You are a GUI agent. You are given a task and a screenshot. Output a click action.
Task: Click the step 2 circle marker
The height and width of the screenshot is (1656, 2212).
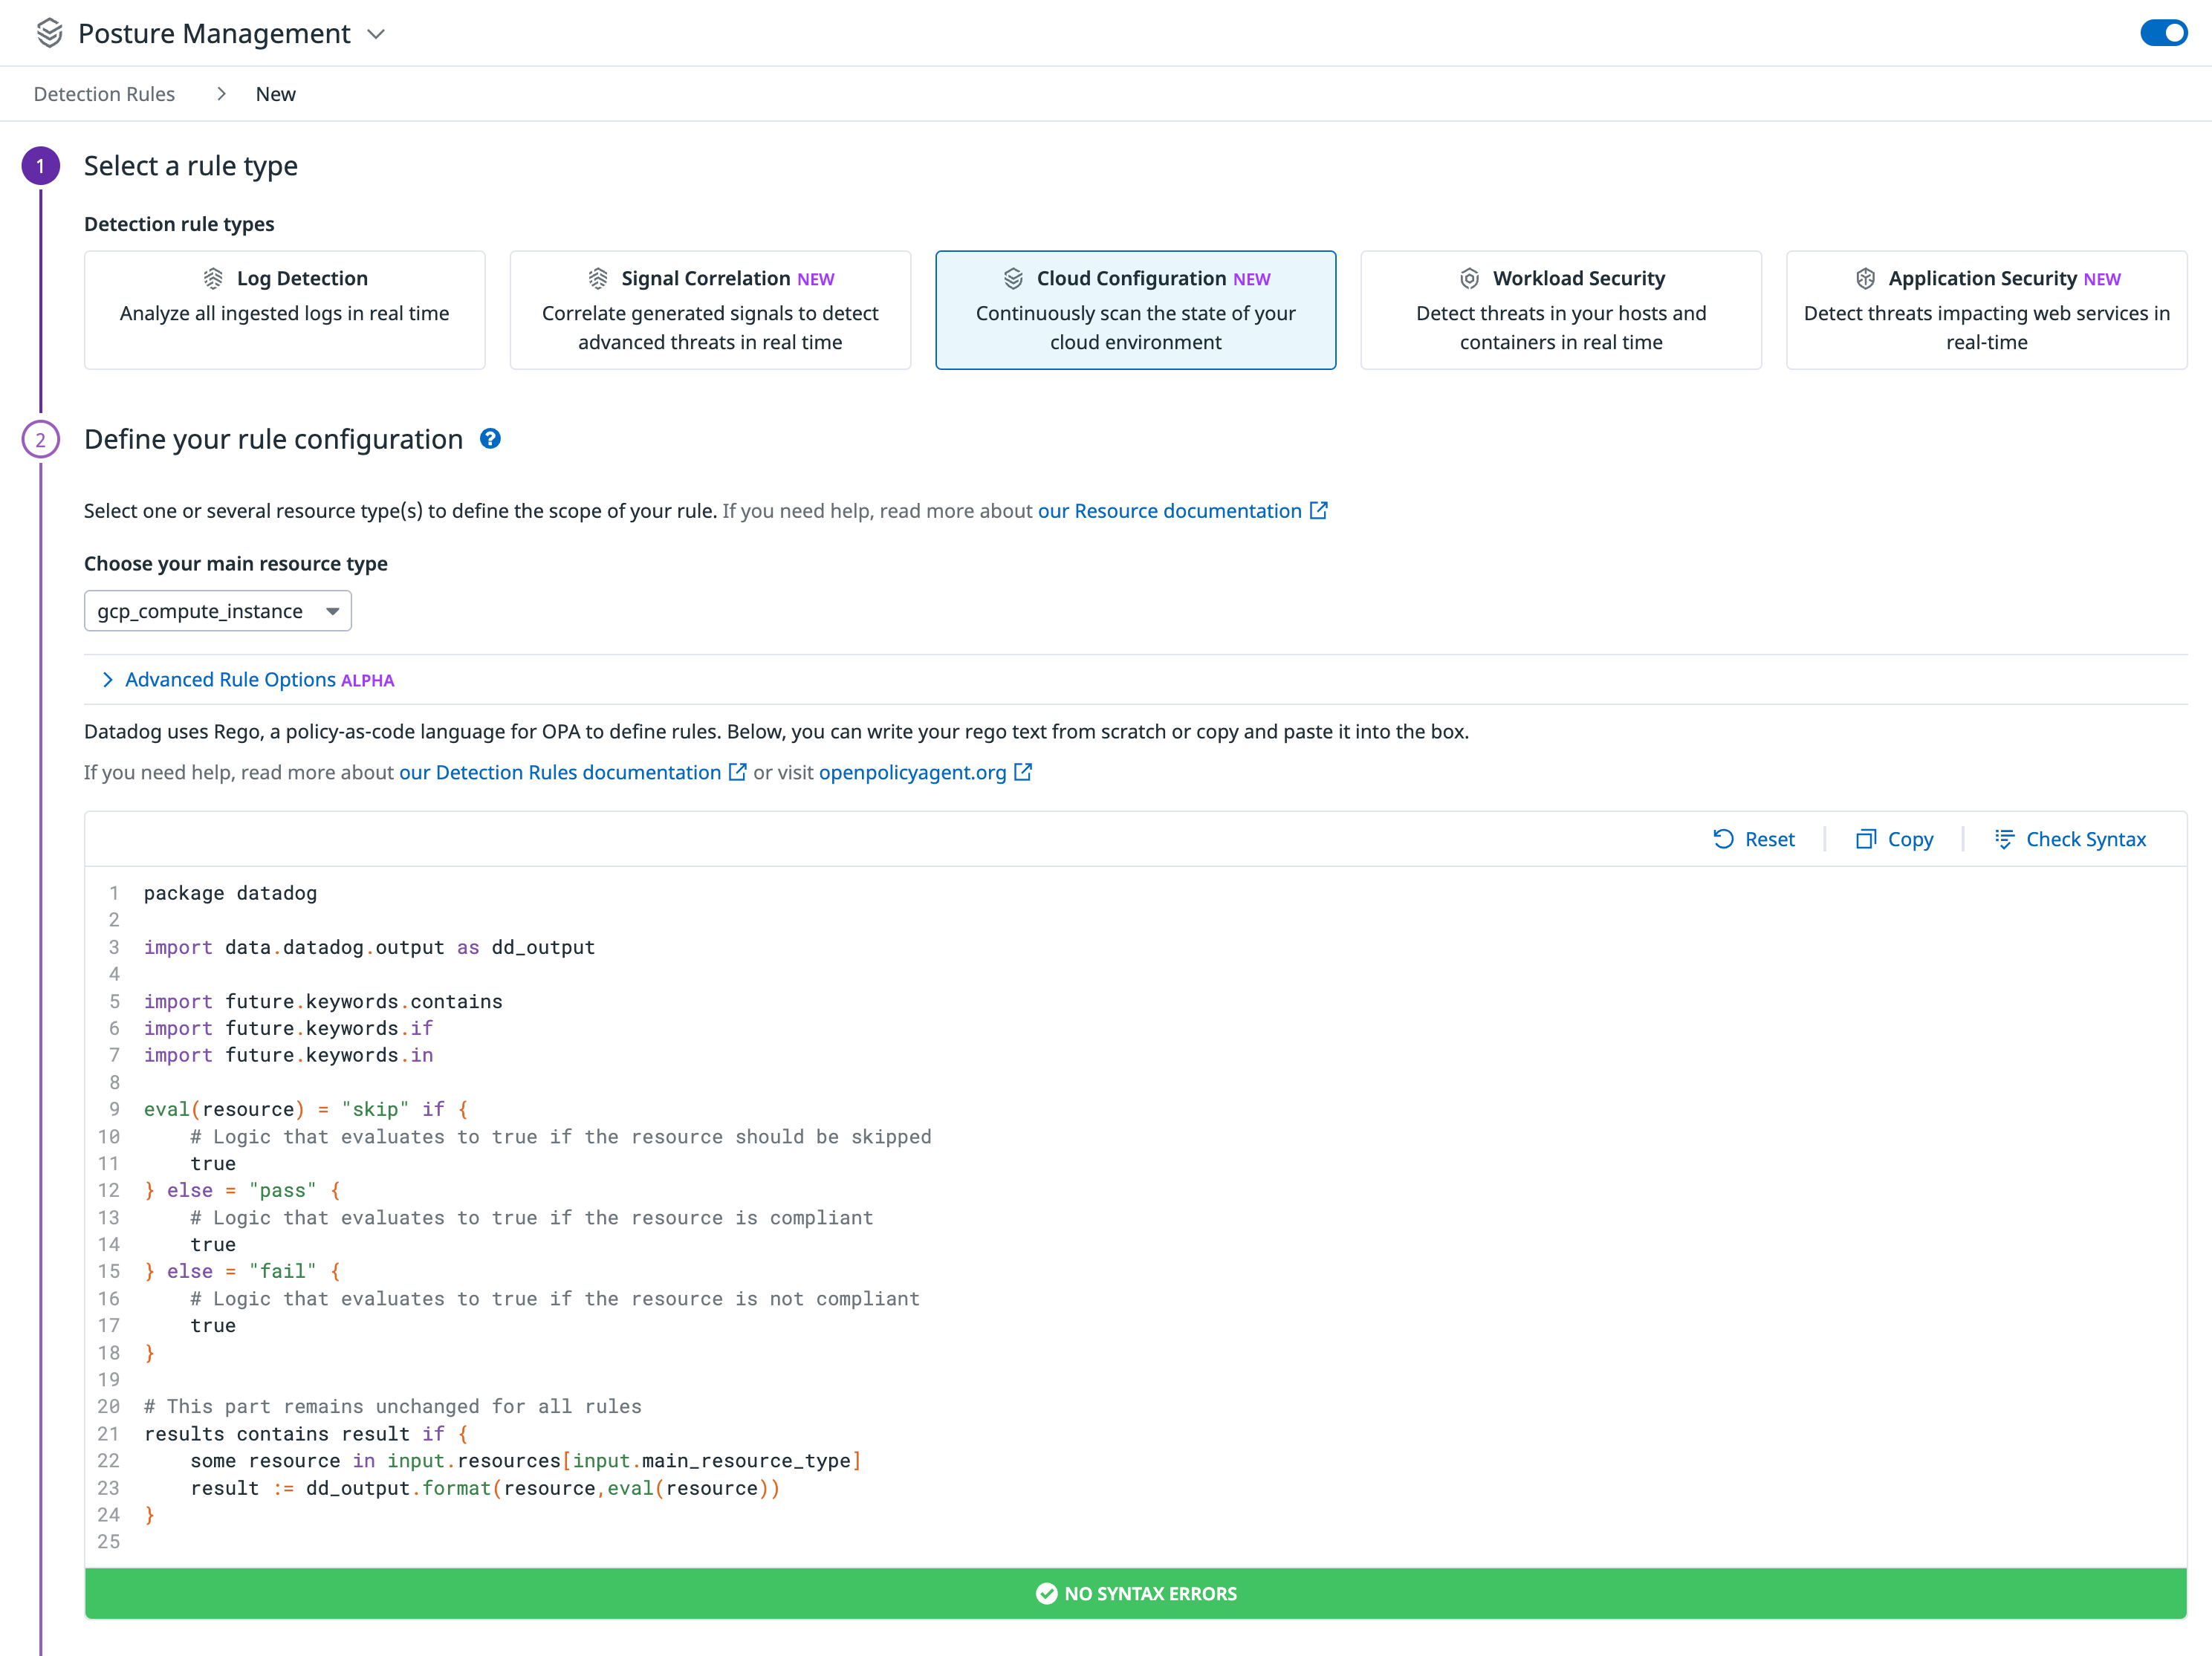tap(41, 439)
